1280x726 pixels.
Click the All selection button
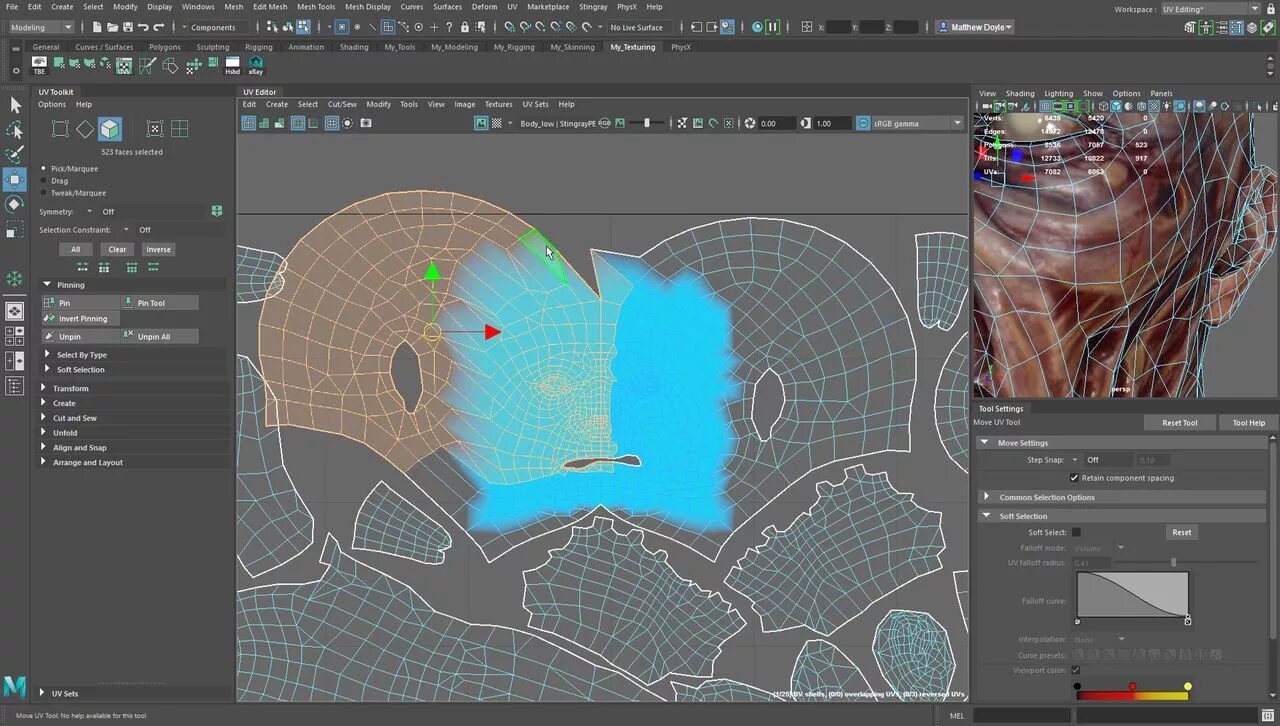[75, 249]
